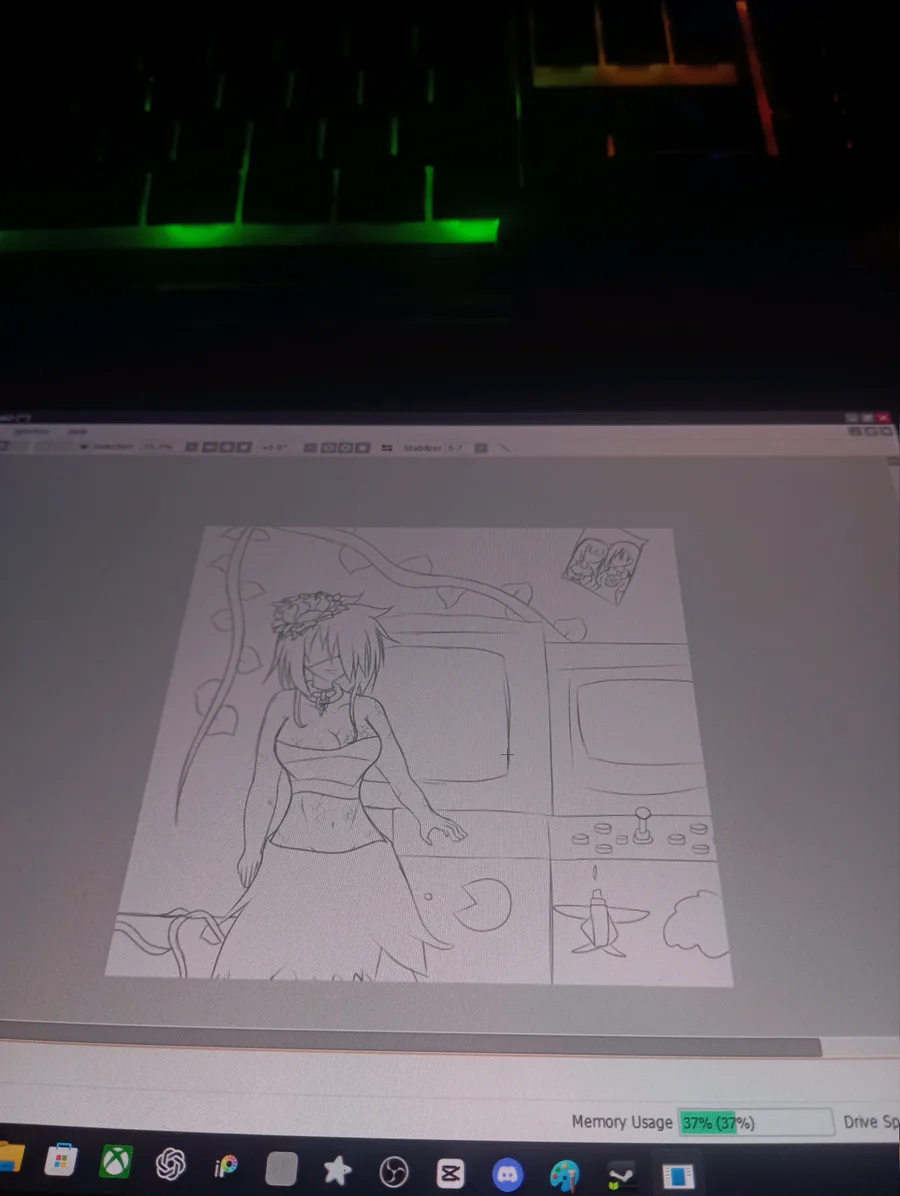Click the white star taskbar icon

[337, 1170]
